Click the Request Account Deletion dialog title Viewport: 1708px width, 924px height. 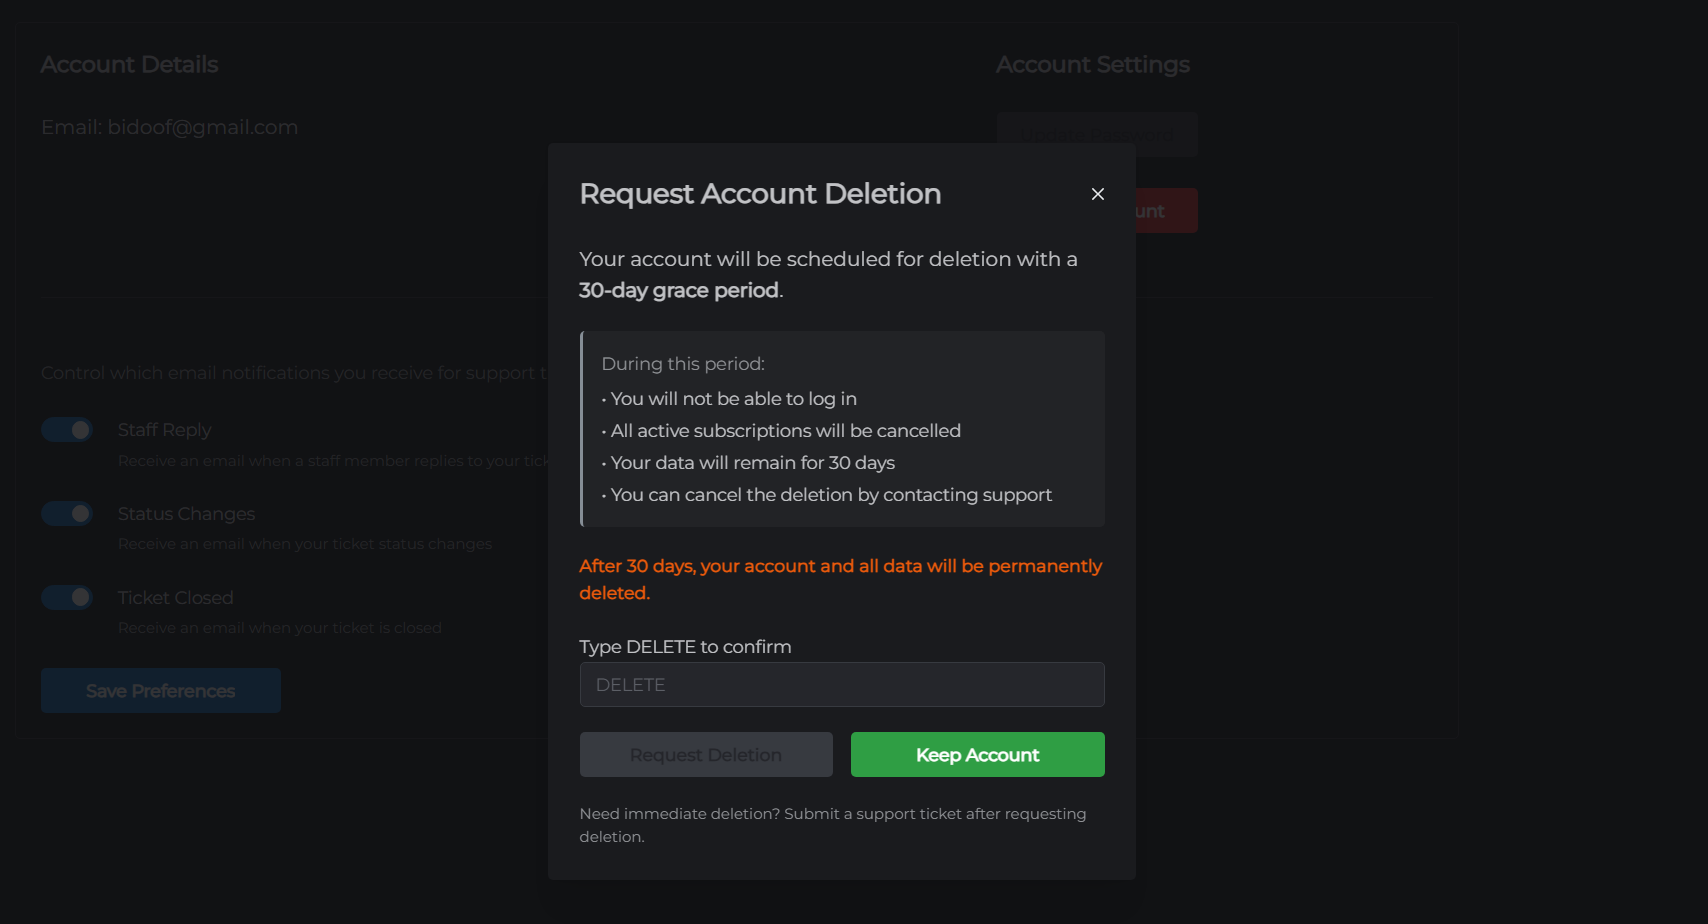(761, 194)
